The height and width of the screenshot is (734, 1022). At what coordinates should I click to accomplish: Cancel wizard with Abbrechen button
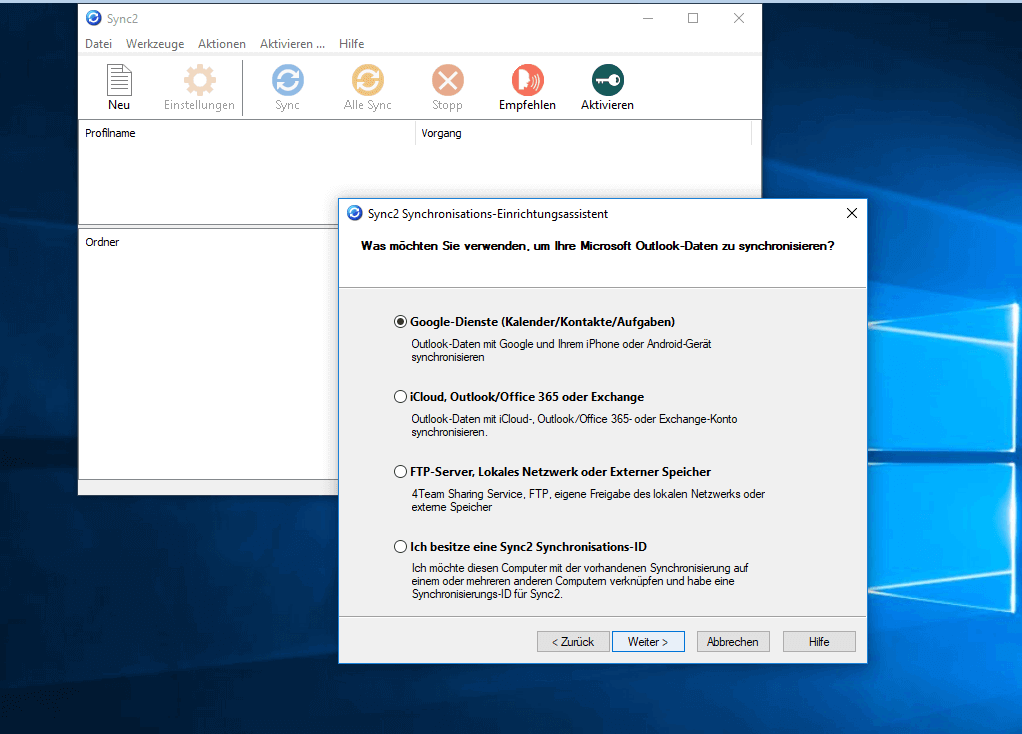coord(733,642)
